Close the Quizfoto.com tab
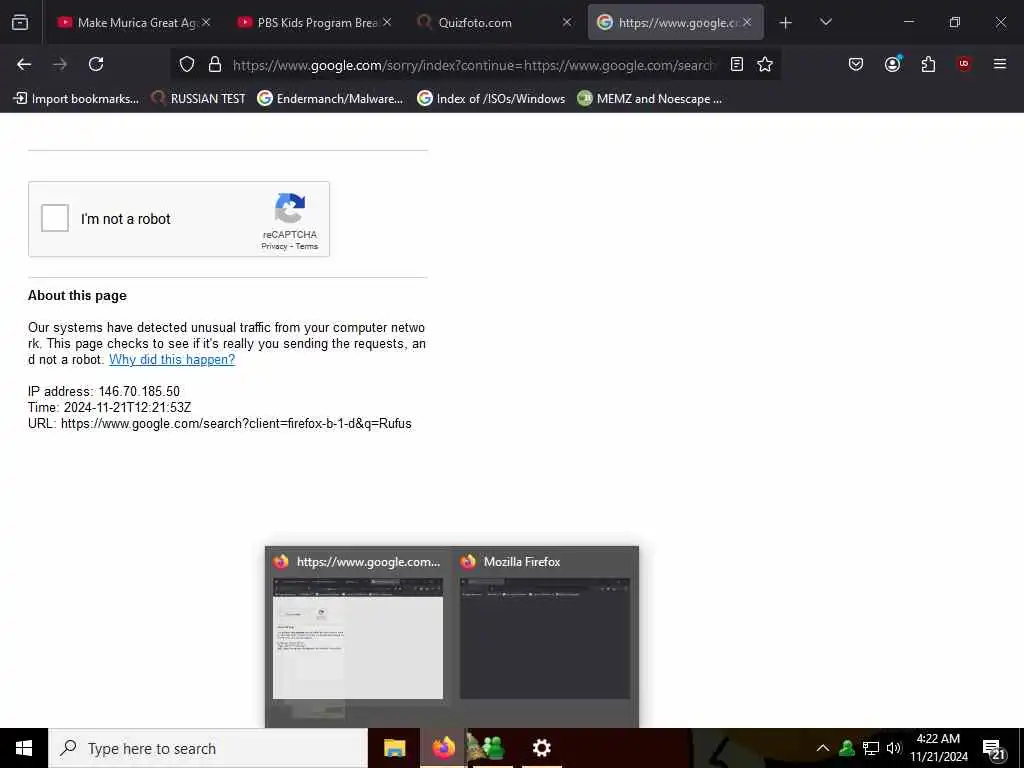 pos(567,22)
